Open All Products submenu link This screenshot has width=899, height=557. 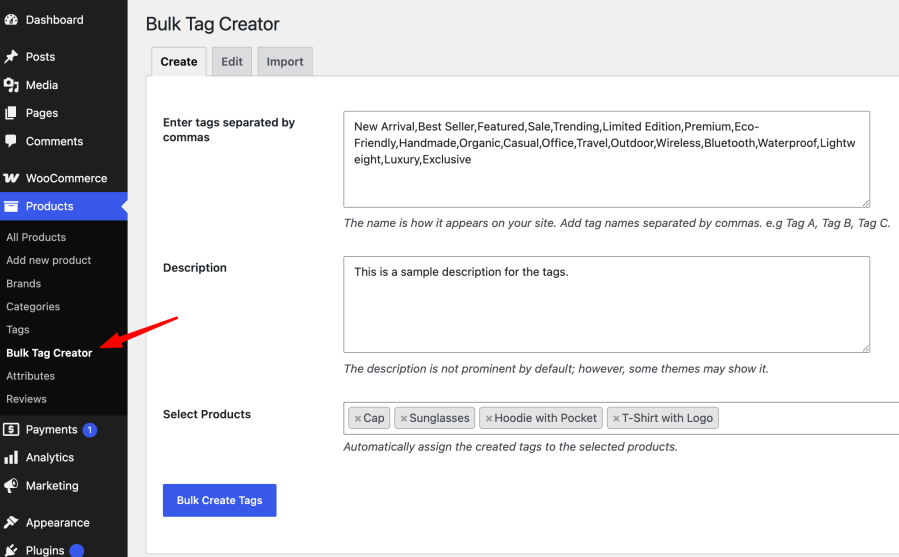(x=36, y=237)
